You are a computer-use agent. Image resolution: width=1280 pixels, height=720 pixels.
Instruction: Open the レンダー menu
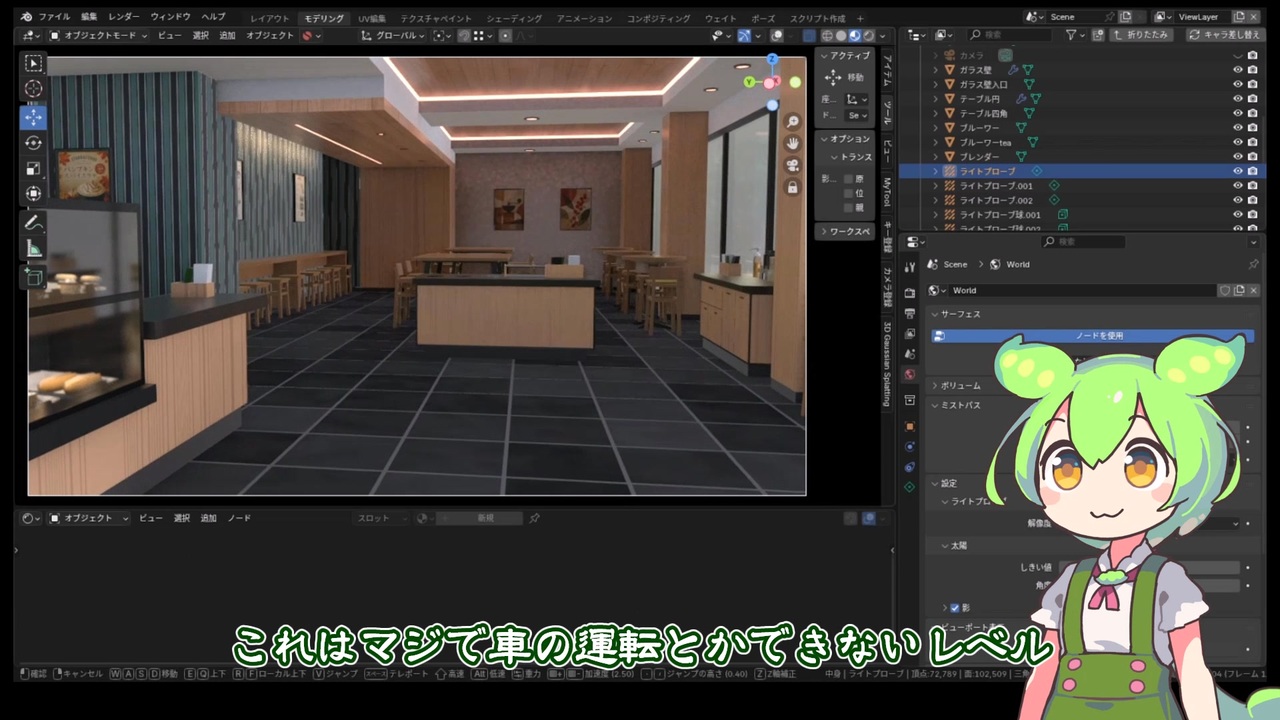pyautogui.click(x=124, y=18)
